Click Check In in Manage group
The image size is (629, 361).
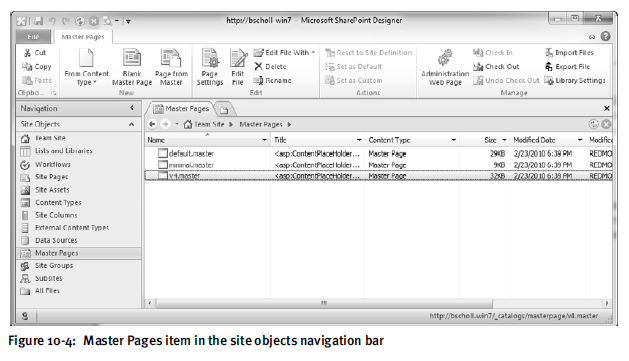coord(493,53)
